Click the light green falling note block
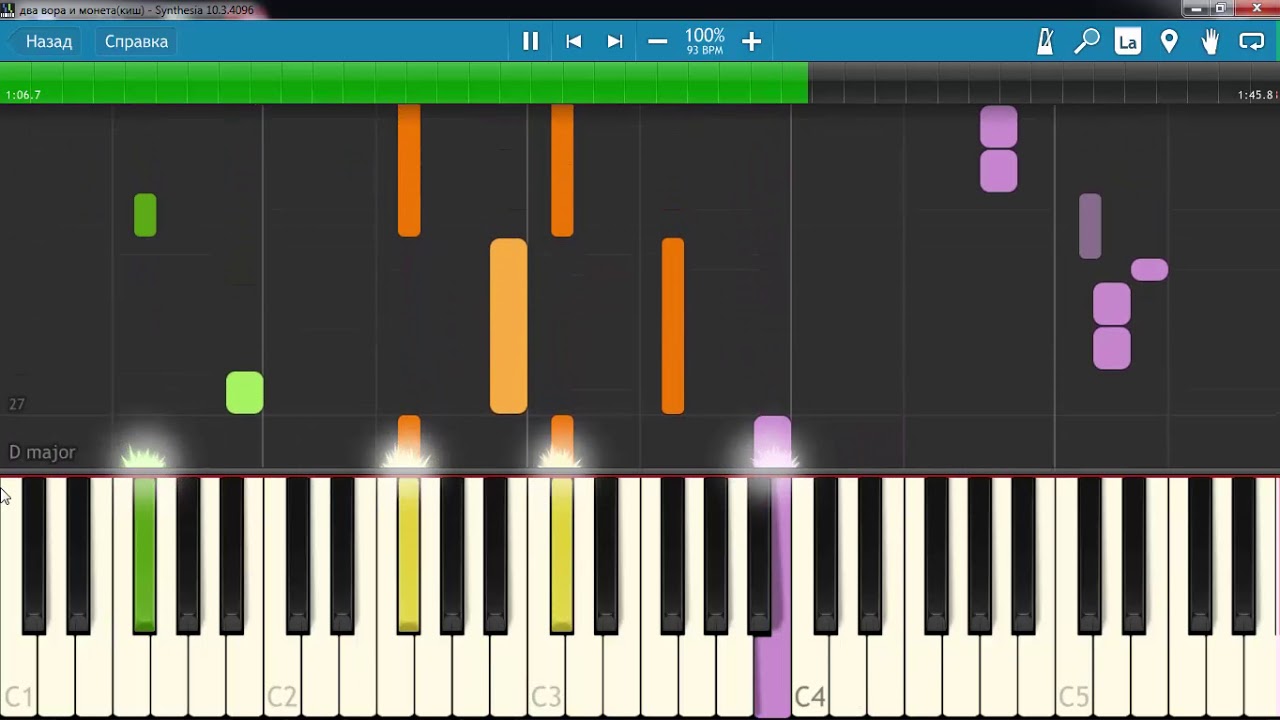Viewport: 1280px width, 720px height. [x=245, y=393]
